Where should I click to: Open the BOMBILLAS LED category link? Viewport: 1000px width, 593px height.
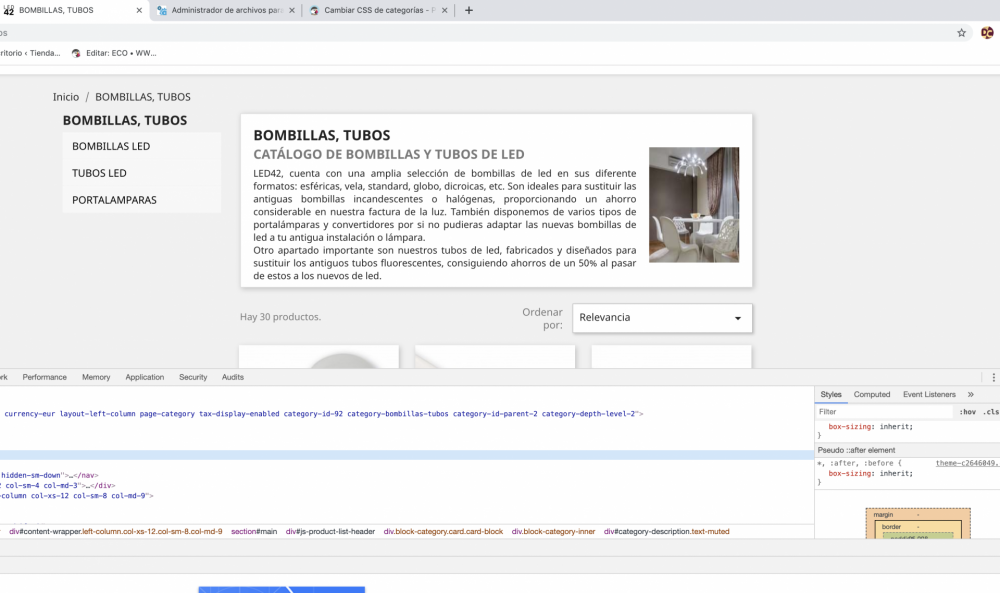coord(113,145)
